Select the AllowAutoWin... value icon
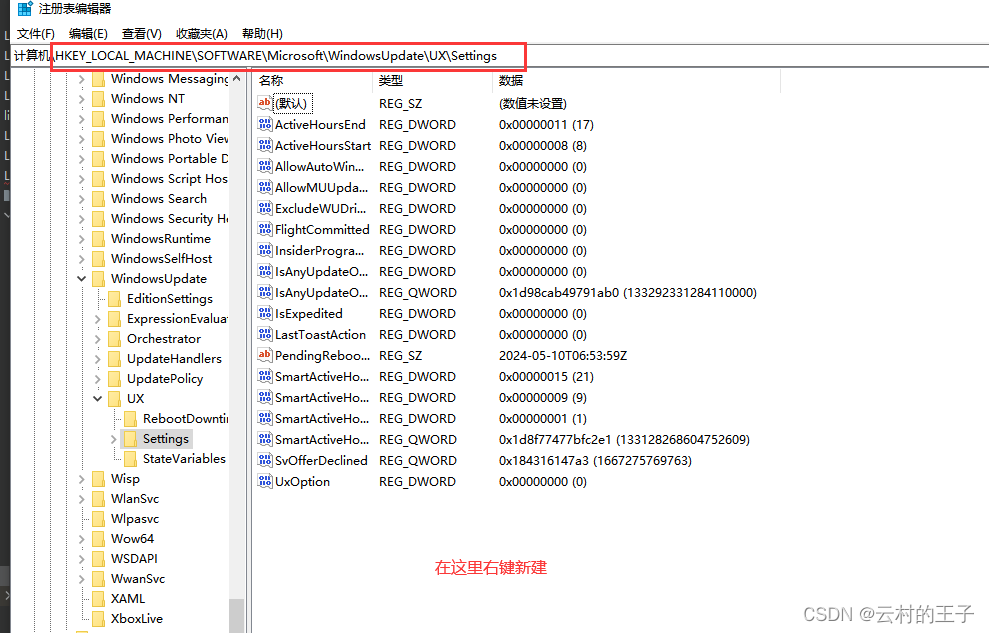Image resolution: width=989 pixels, height=633 pixels. tap(265, 166)
